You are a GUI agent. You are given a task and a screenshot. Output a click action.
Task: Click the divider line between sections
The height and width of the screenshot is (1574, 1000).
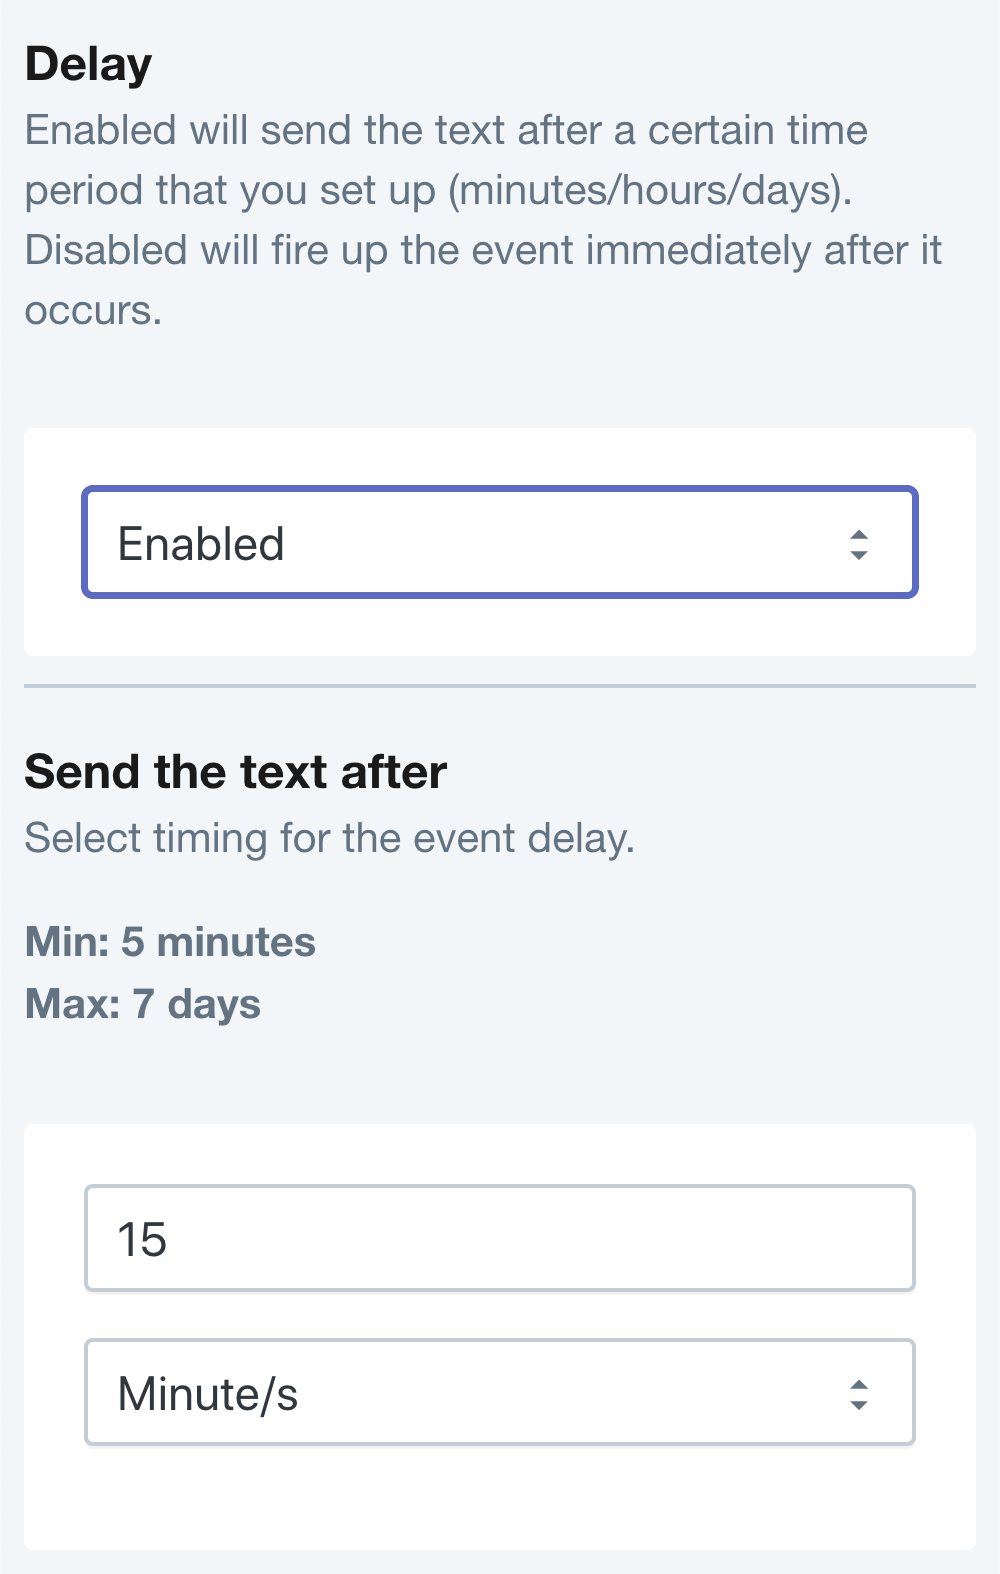[x=500, y=686]
